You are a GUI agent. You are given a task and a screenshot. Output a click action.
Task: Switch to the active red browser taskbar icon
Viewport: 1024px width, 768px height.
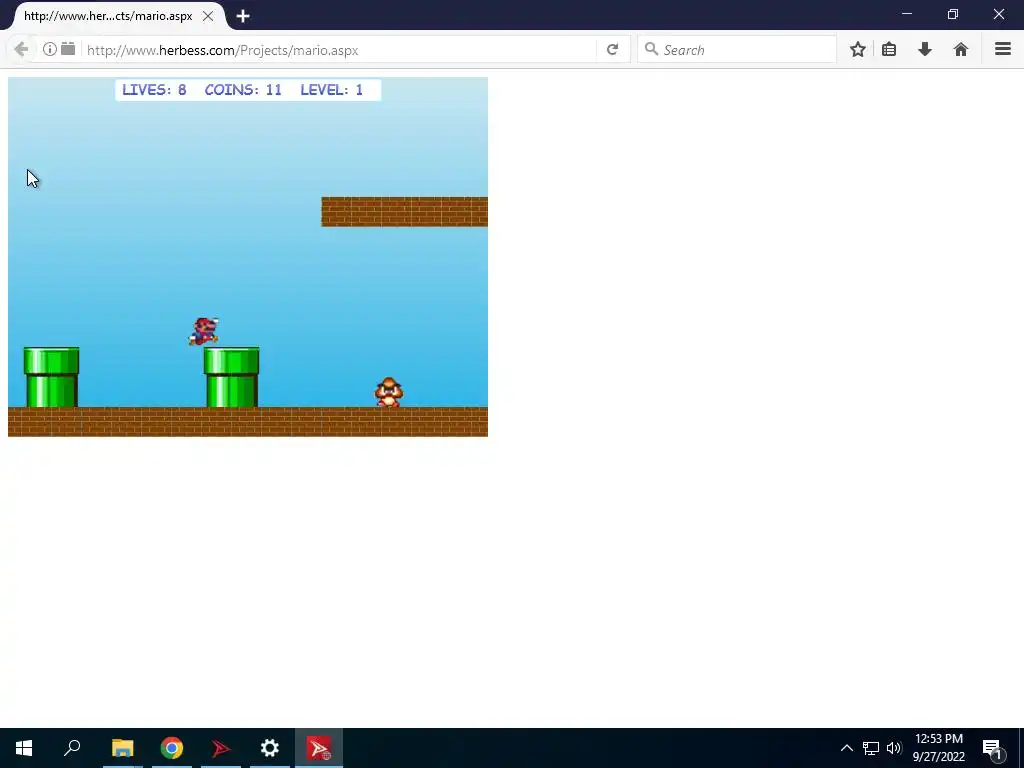[x=319, y=748]
